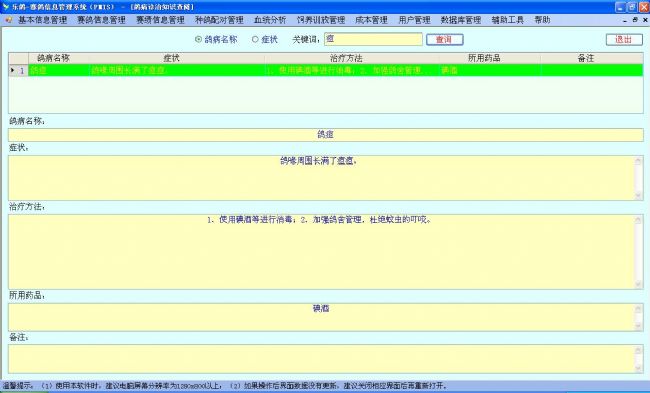This screenshot has height=393, width=650.
Task: Click the 查询 search button
Action: pos(444,40)
